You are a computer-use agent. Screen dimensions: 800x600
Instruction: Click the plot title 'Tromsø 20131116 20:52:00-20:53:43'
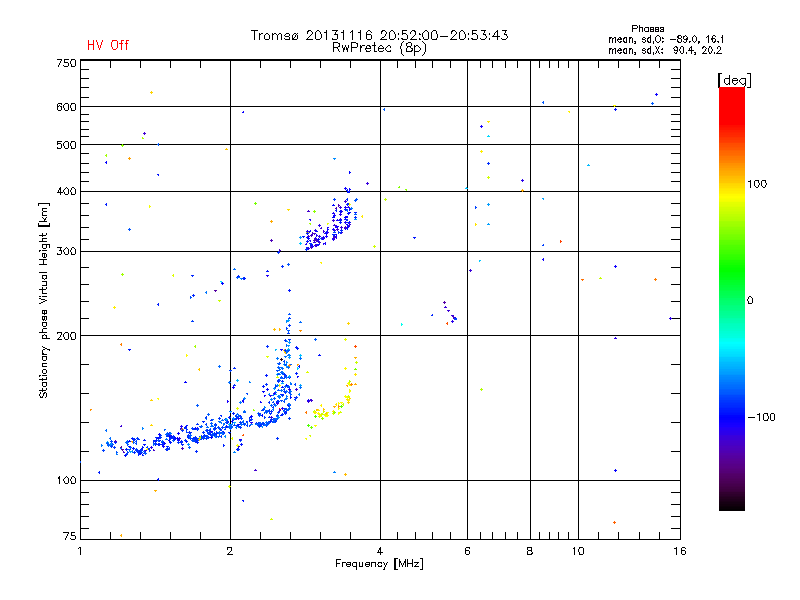click(x=379, y=35)
